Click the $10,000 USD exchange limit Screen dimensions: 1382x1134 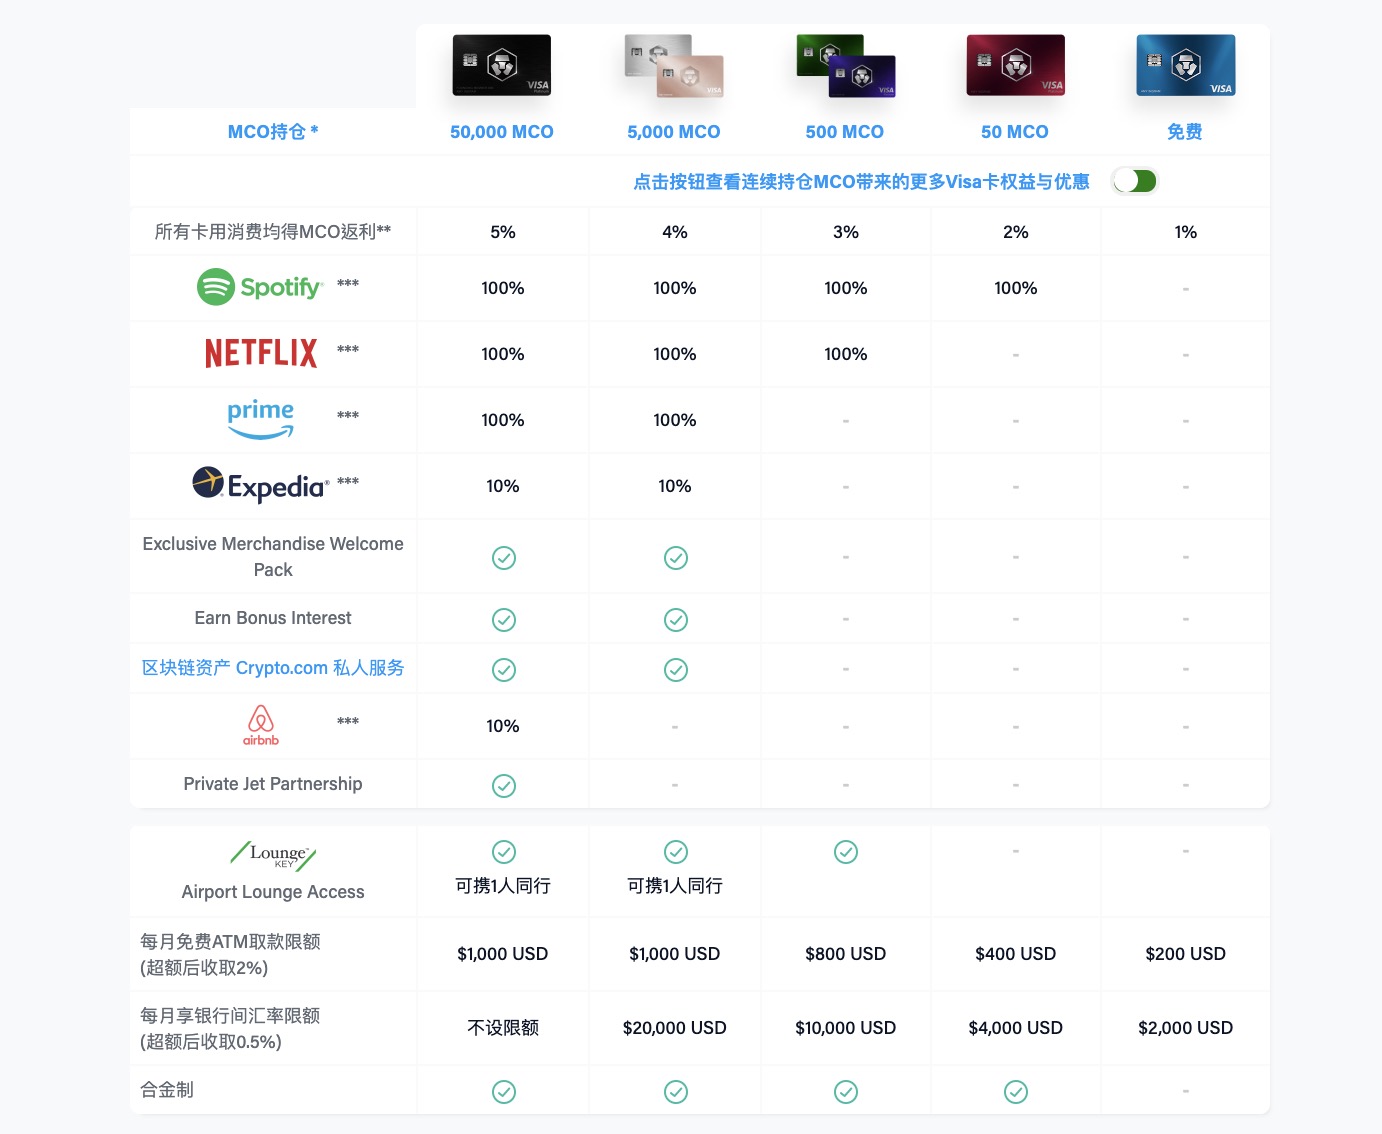click(846, 1028)
